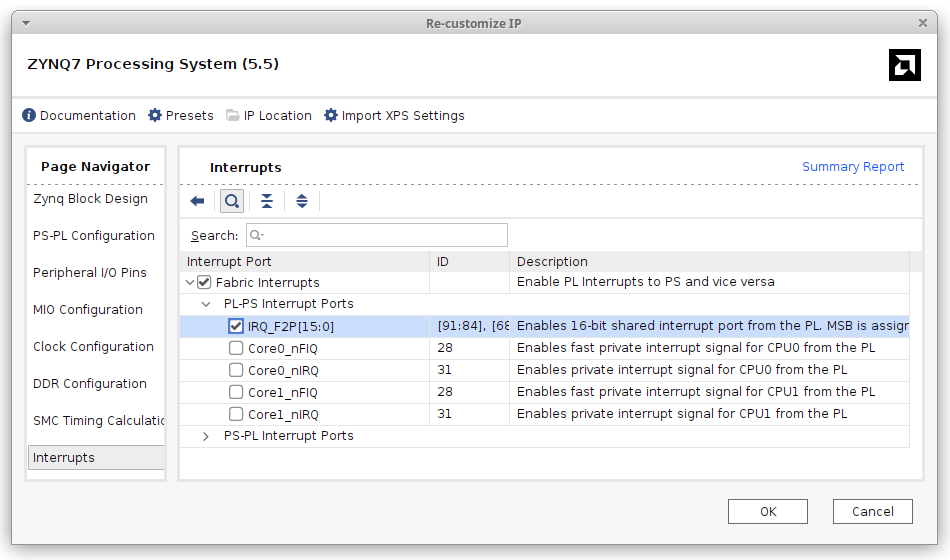950x560 pixels.
Task: Click the Import XPS Settings gear icon
Action: [x=331, y=116]
